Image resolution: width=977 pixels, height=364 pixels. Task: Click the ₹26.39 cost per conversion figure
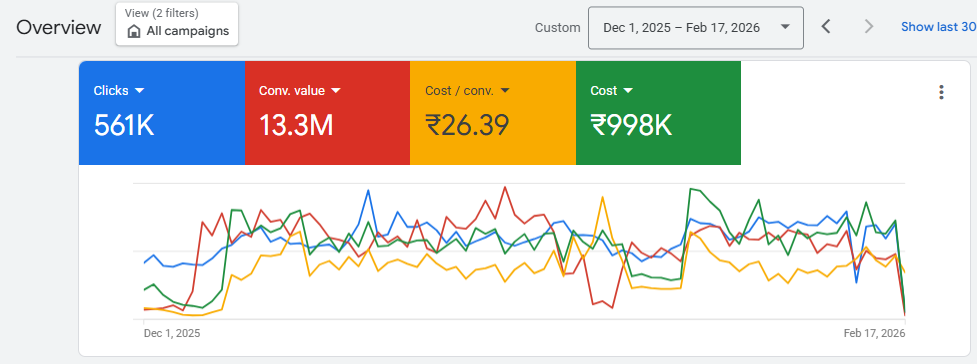[x=467, y=125]
